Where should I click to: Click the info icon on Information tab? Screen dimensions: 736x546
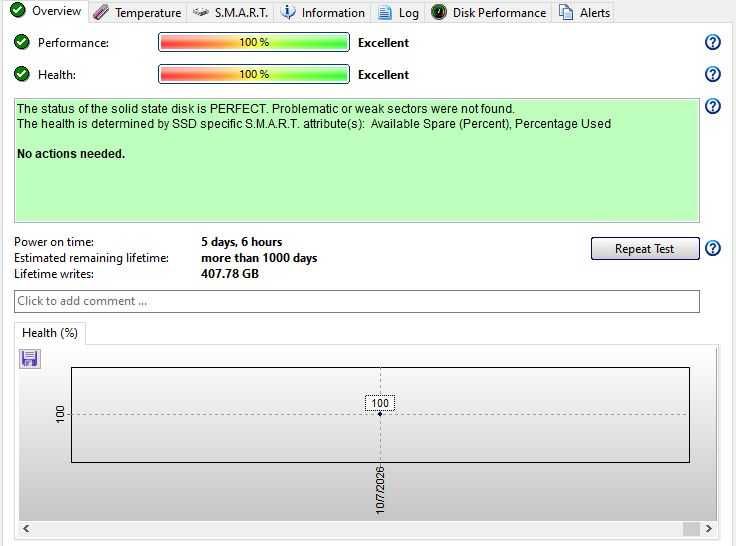point(288,12)
